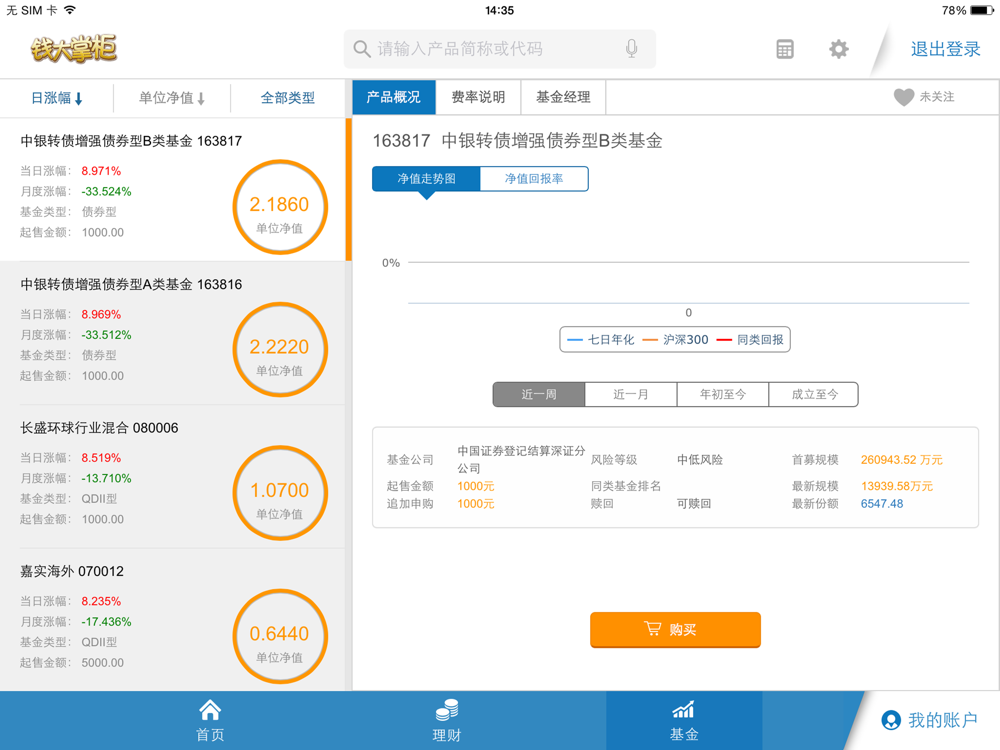The height and width of the screenshot is (750, 1000).
Task: Select 净值回报率 chart view
Action: point(534,179)
